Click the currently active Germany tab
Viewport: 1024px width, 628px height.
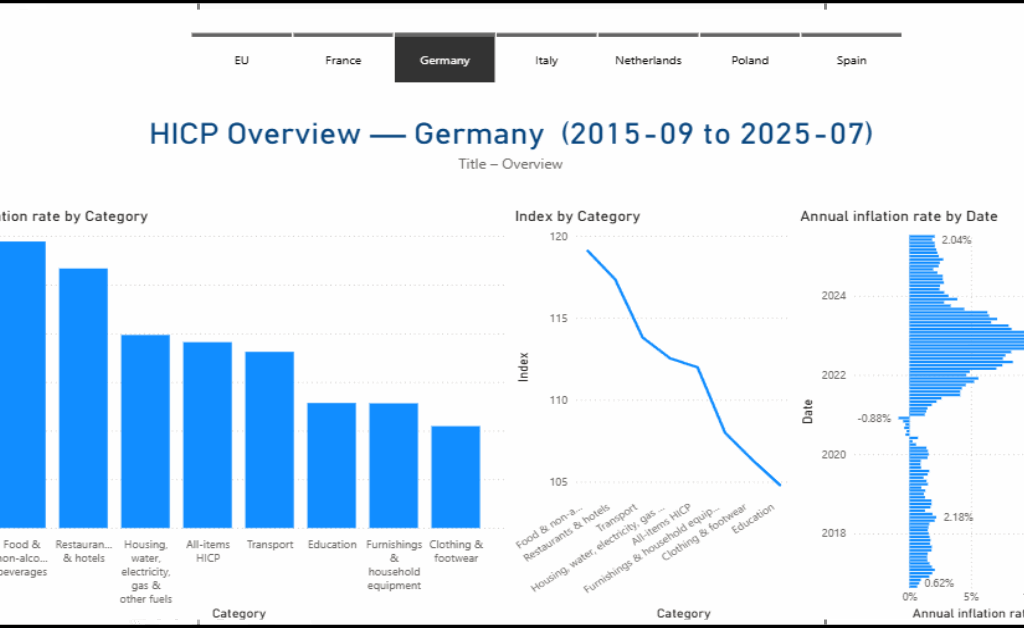tap(444, 58)
